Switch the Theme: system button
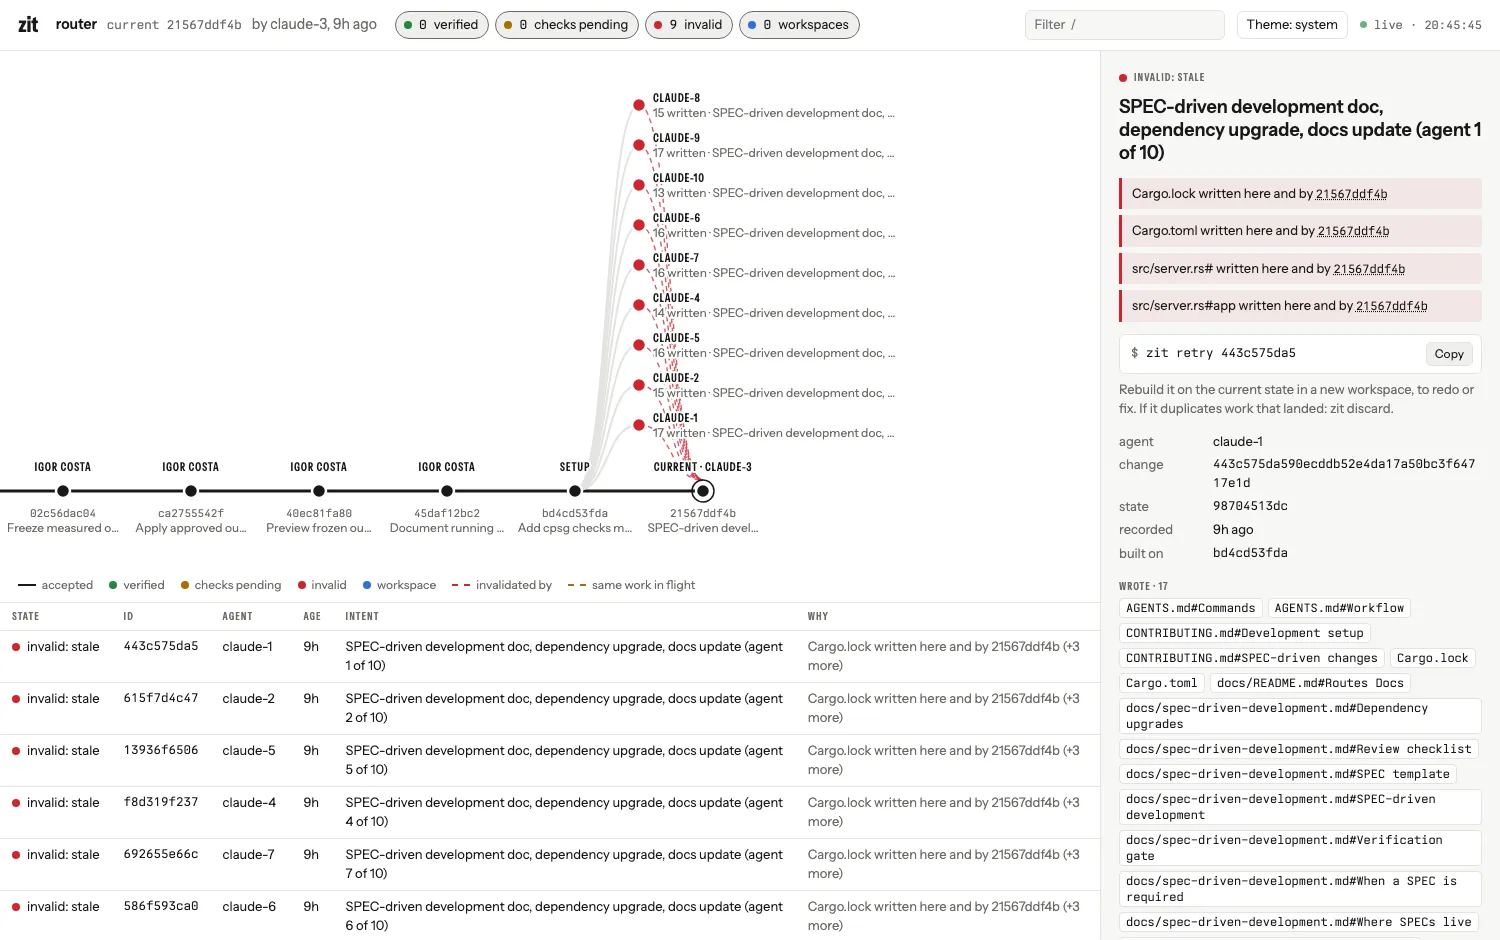This screenshot has height=940, width=1500. (x=1292, y=25)
